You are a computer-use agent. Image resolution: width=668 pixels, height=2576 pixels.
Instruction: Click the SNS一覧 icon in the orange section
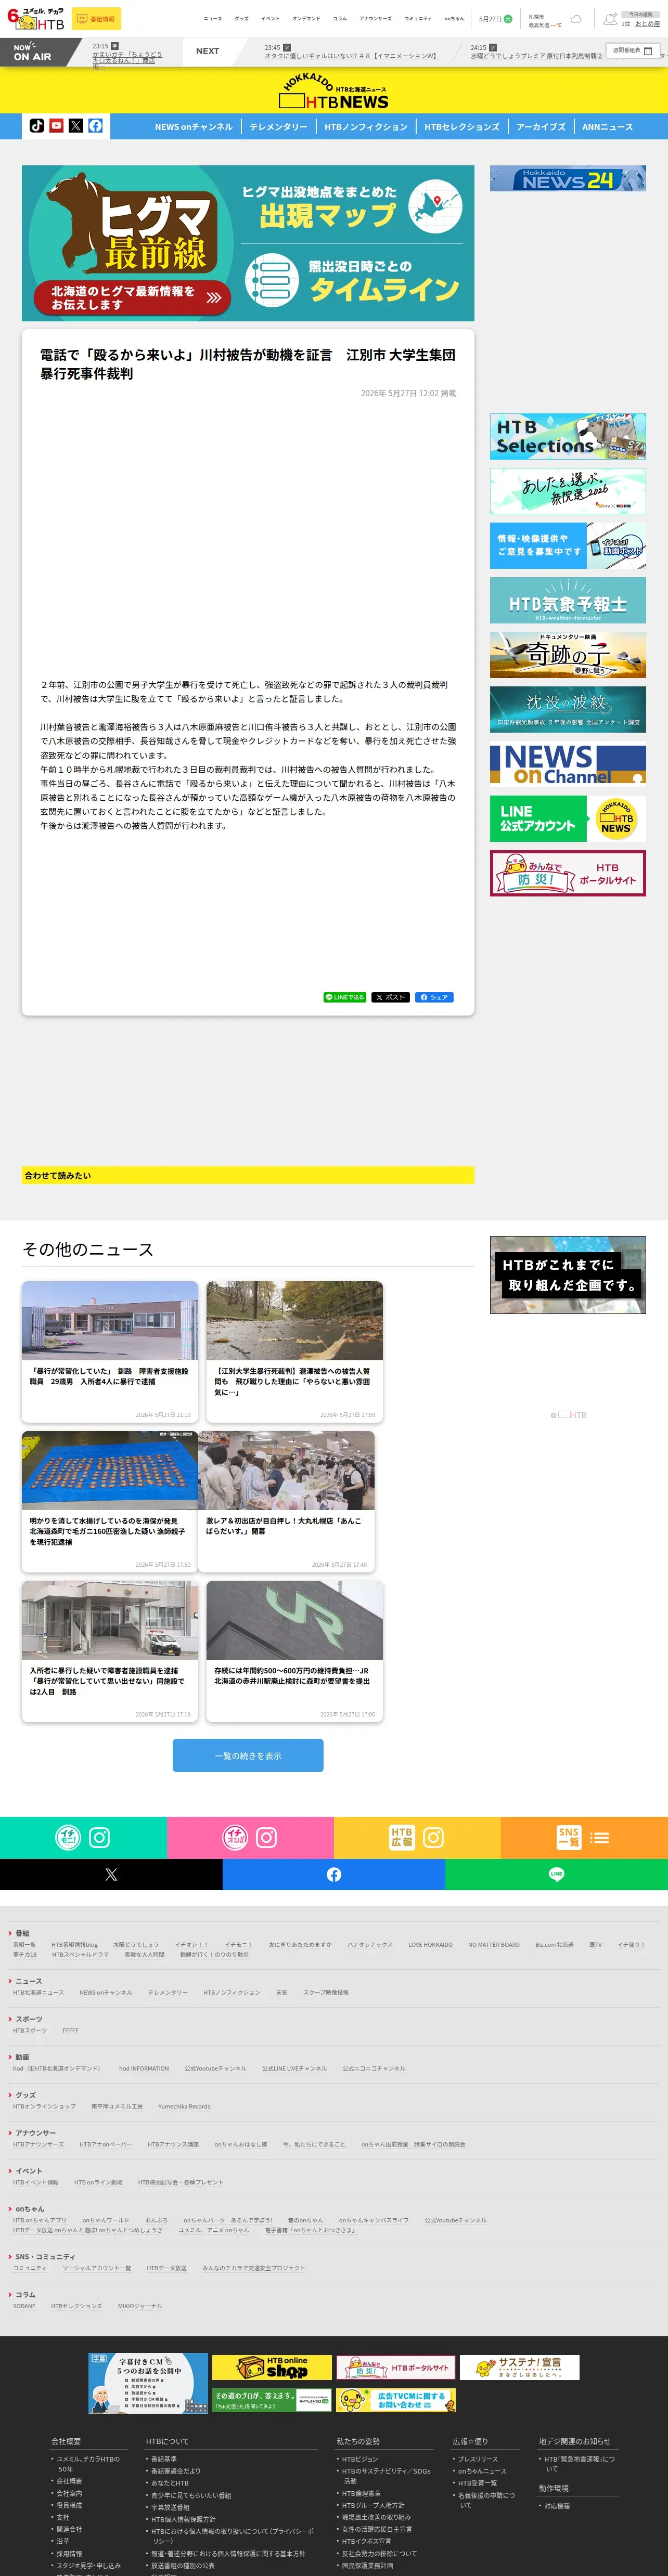(568, 1837)
